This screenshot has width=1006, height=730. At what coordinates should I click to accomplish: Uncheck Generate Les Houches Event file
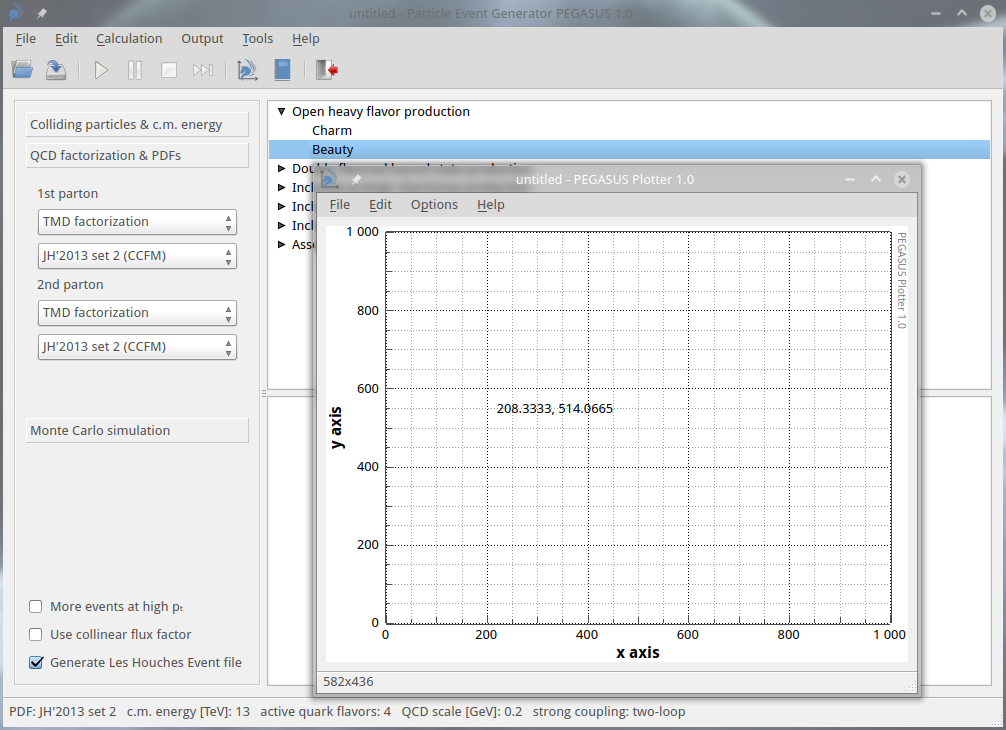click(x=36, y=662)
